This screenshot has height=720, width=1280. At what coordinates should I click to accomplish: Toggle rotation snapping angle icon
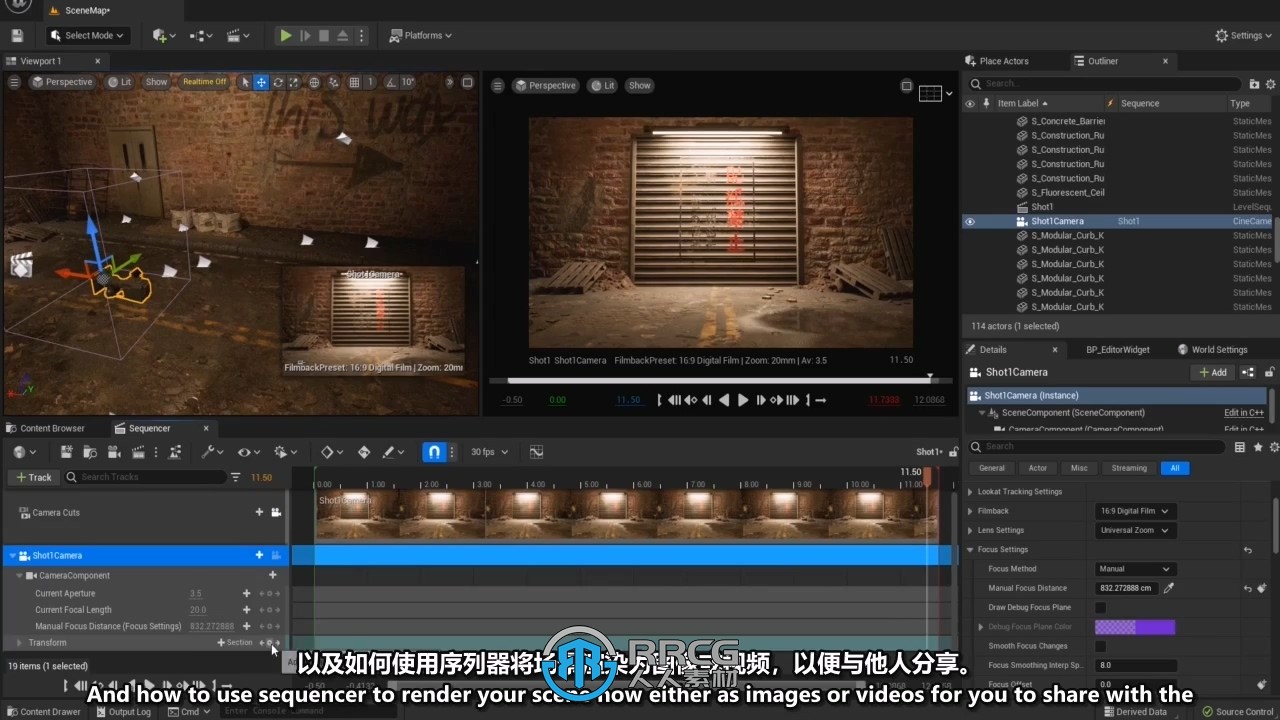click(x=391, y=82)
